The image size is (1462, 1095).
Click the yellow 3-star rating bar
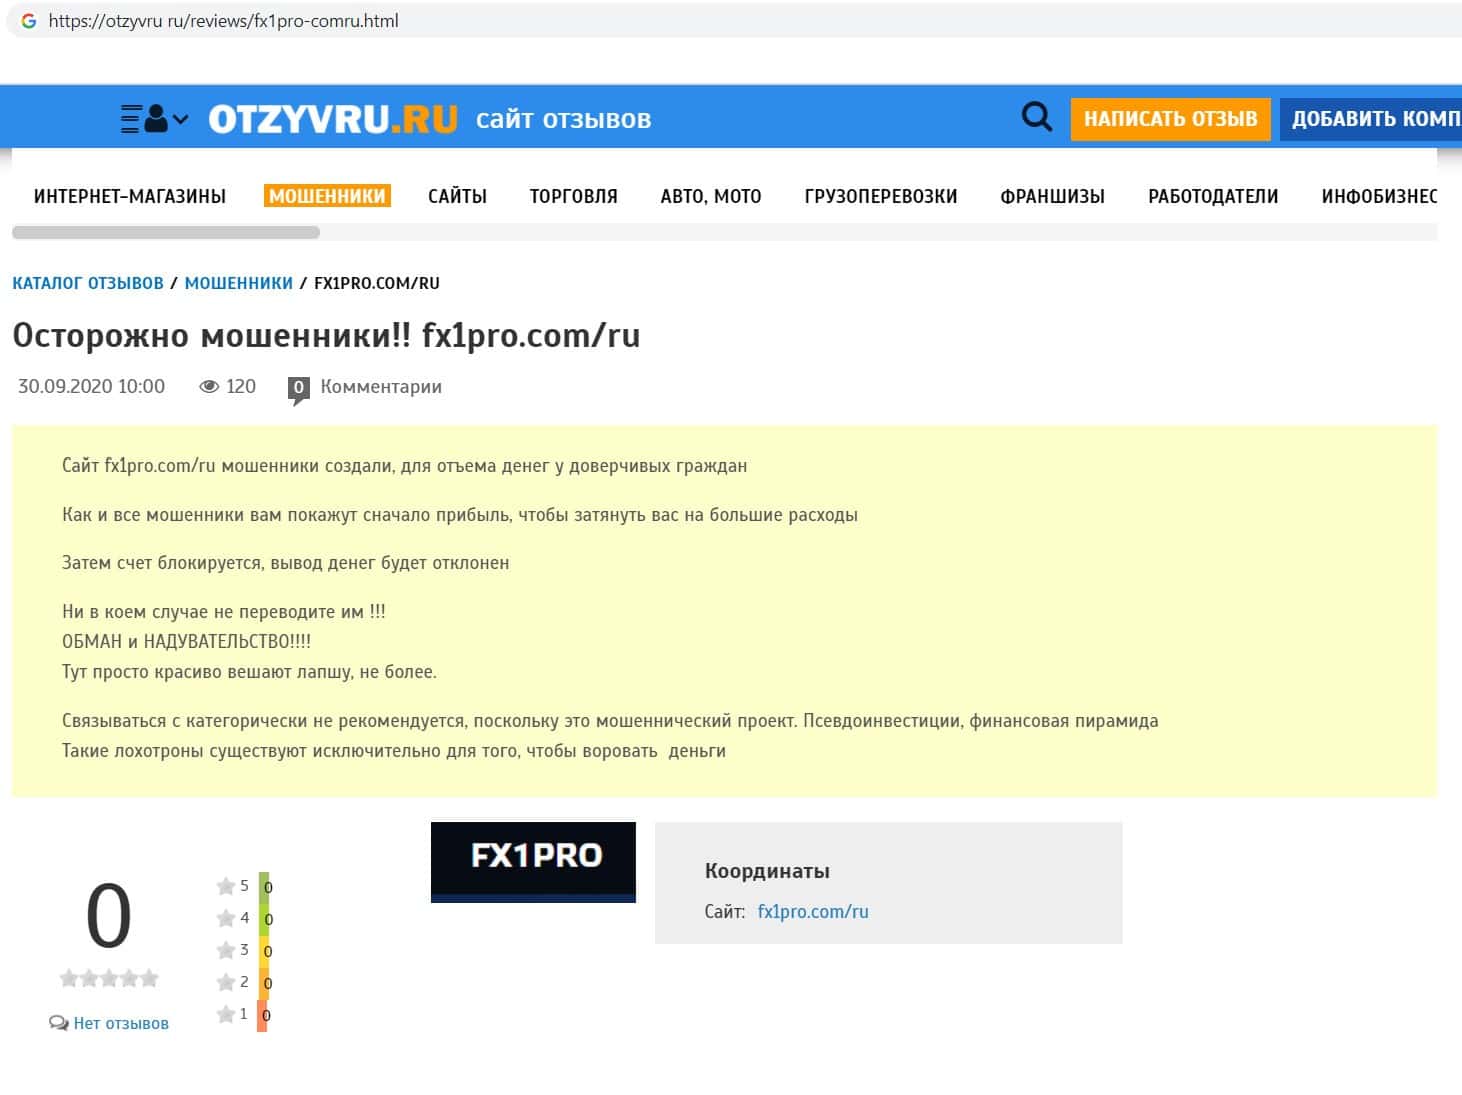coord(264,951)
